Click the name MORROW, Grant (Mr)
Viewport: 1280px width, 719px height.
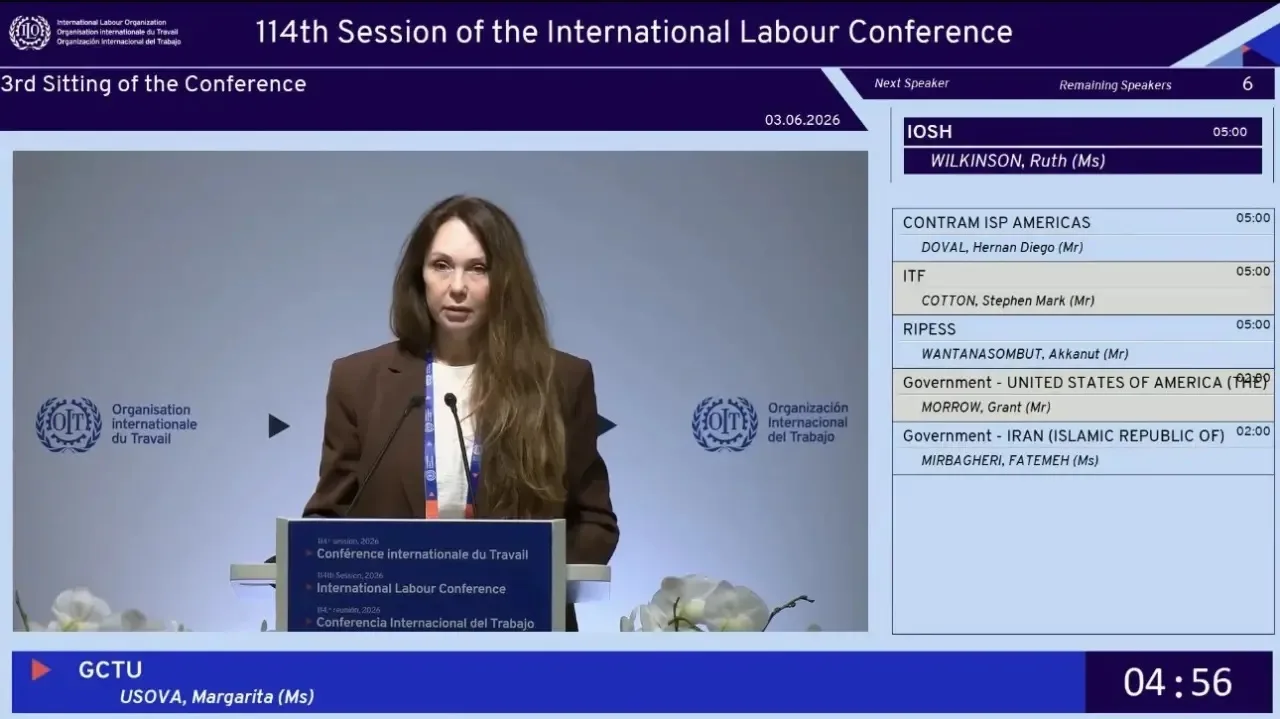[986, 407]
